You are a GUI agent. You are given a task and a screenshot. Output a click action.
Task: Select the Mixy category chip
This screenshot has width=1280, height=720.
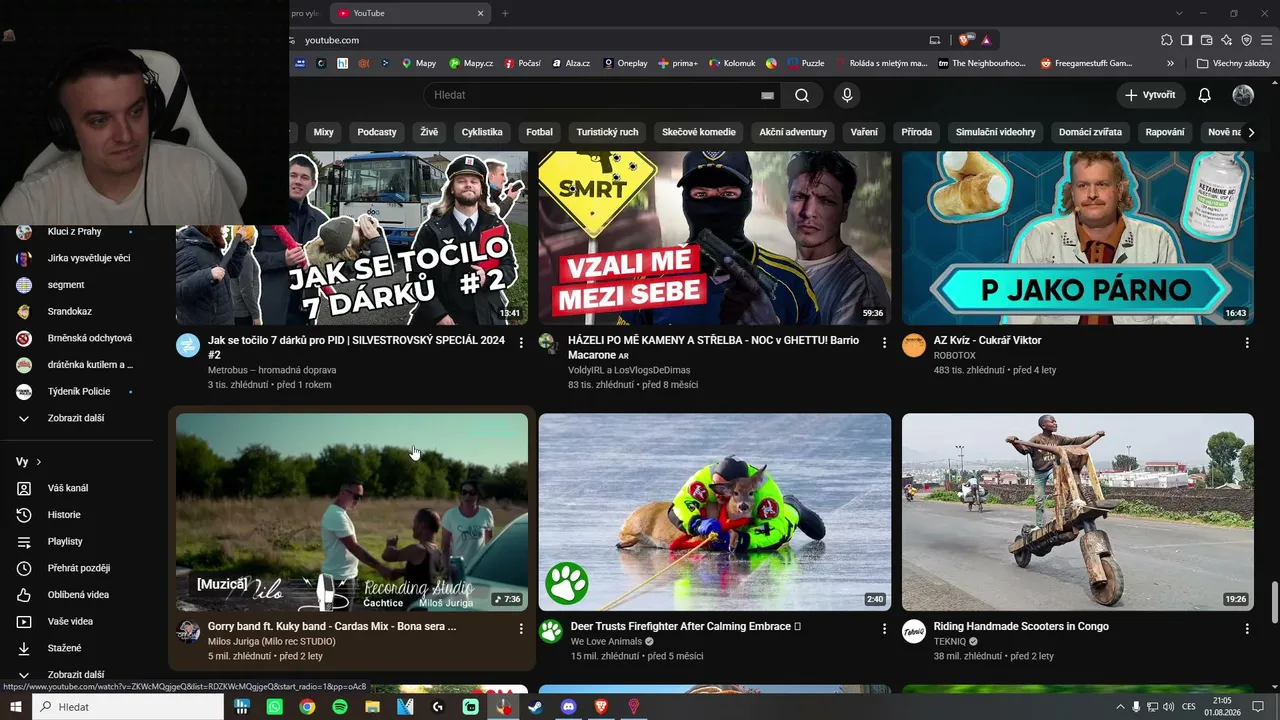(x=323, y=132)
